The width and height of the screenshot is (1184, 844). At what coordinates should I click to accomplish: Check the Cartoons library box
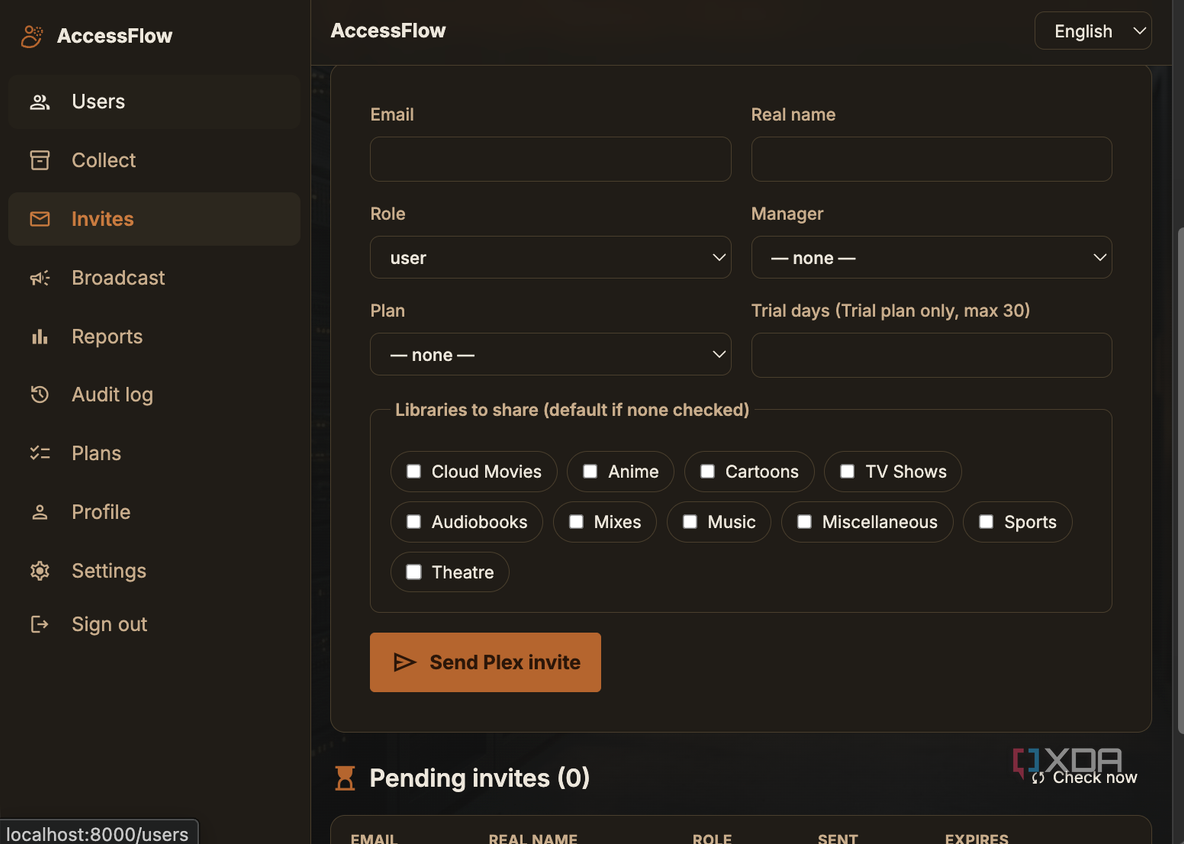[x=708, y=471]
